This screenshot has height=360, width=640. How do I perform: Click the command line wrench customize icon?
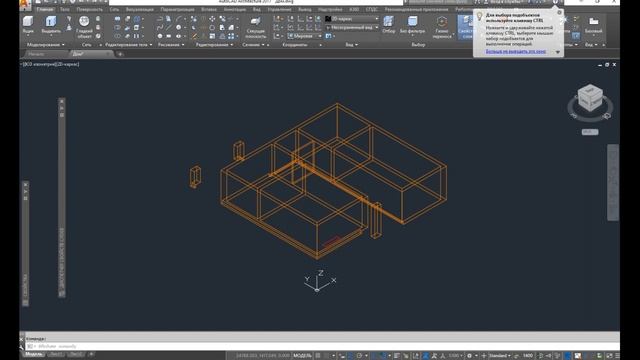(x=22, y=347)
